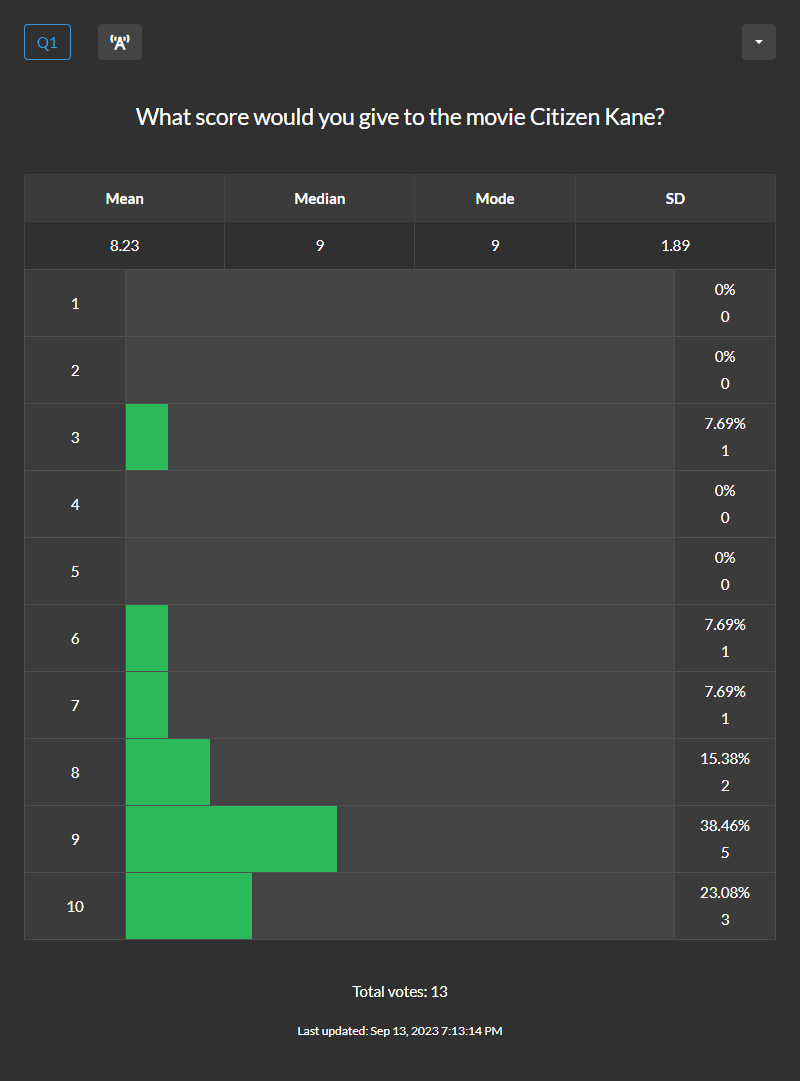
Task: Toggle the live broadcast indicator
Action: coord(119,41)
